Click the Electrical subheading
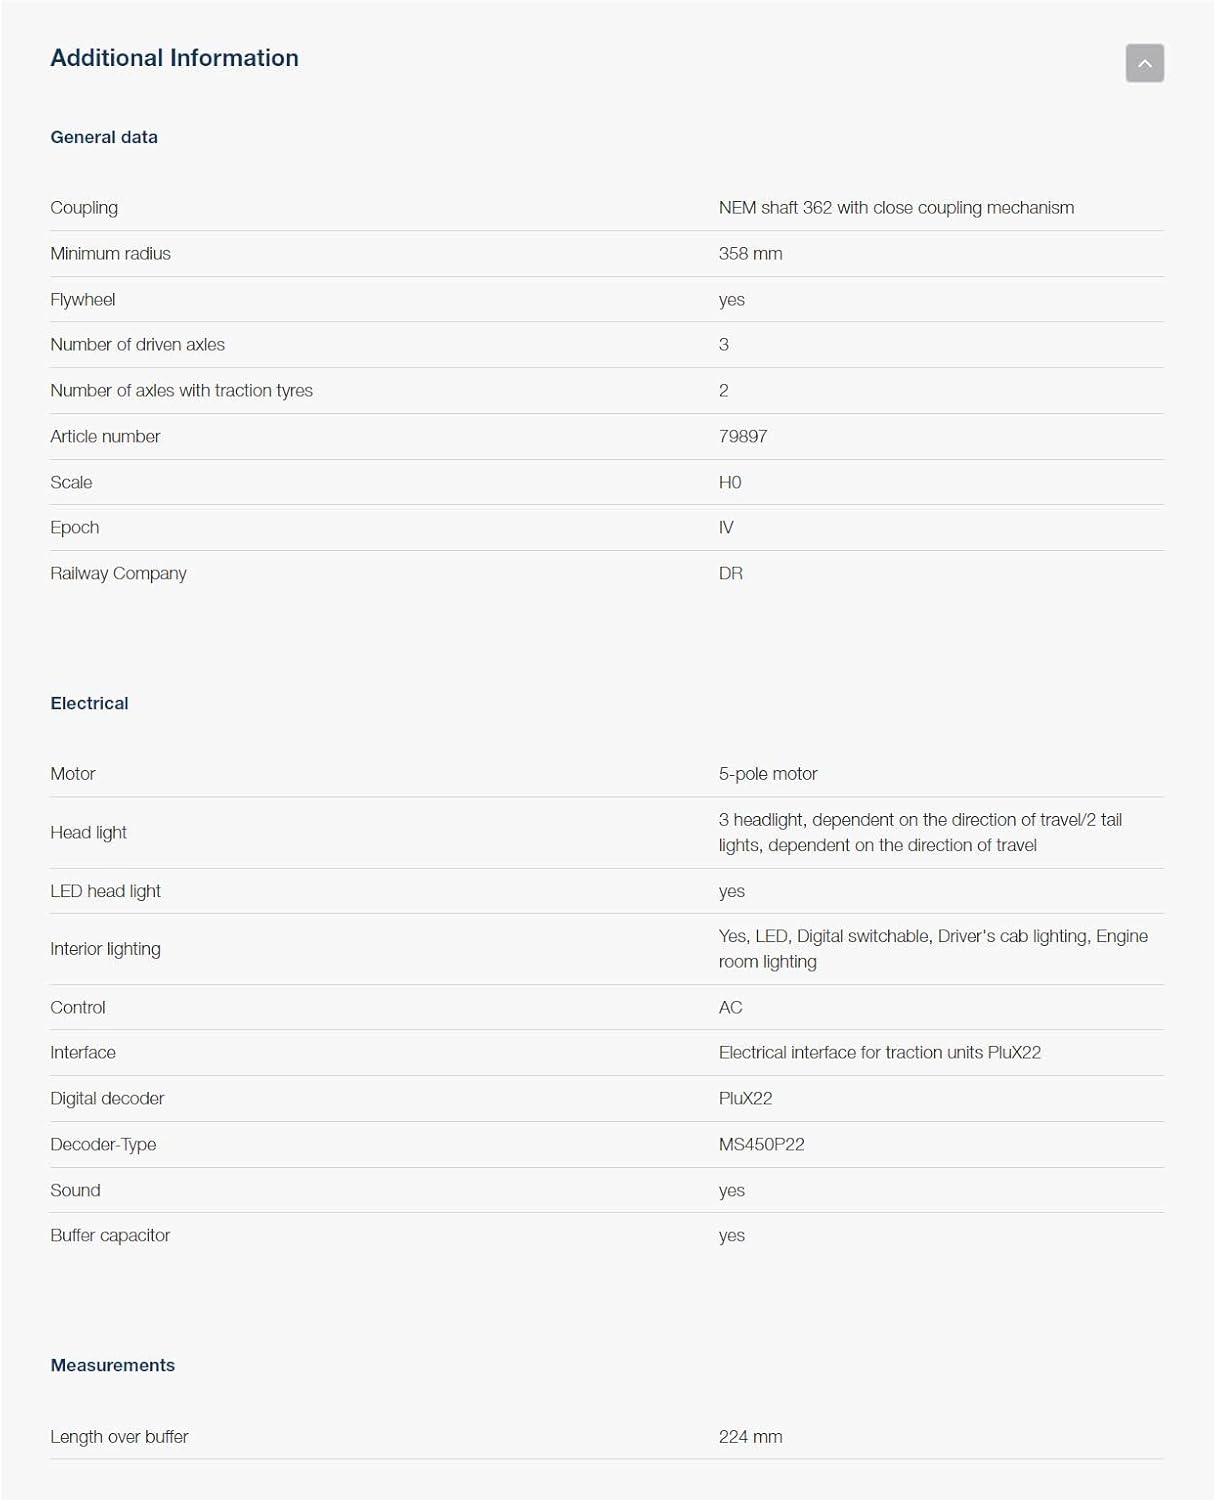The height and width of the screenshot is (1500, 1214). coord(89,703)
